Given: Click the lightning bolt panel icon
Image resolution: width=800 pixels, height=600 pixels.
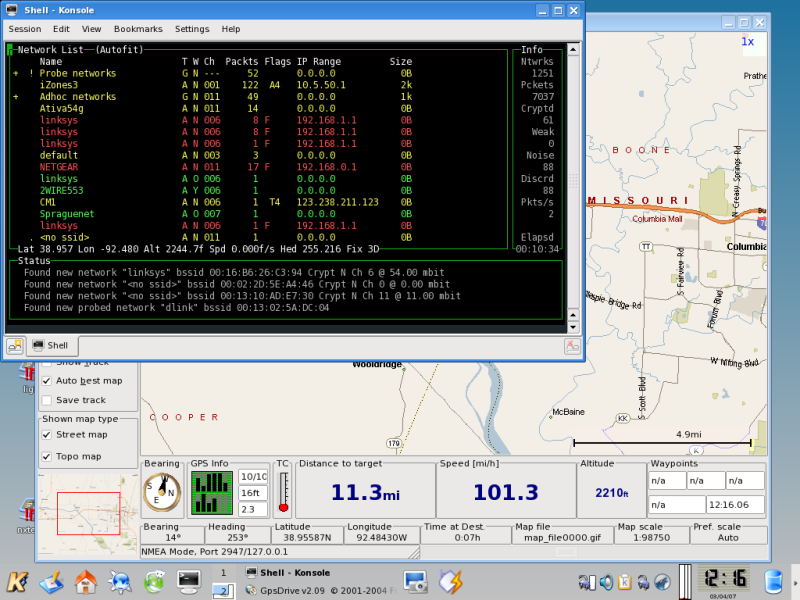Looking at the screenshot, I should 451,582.
